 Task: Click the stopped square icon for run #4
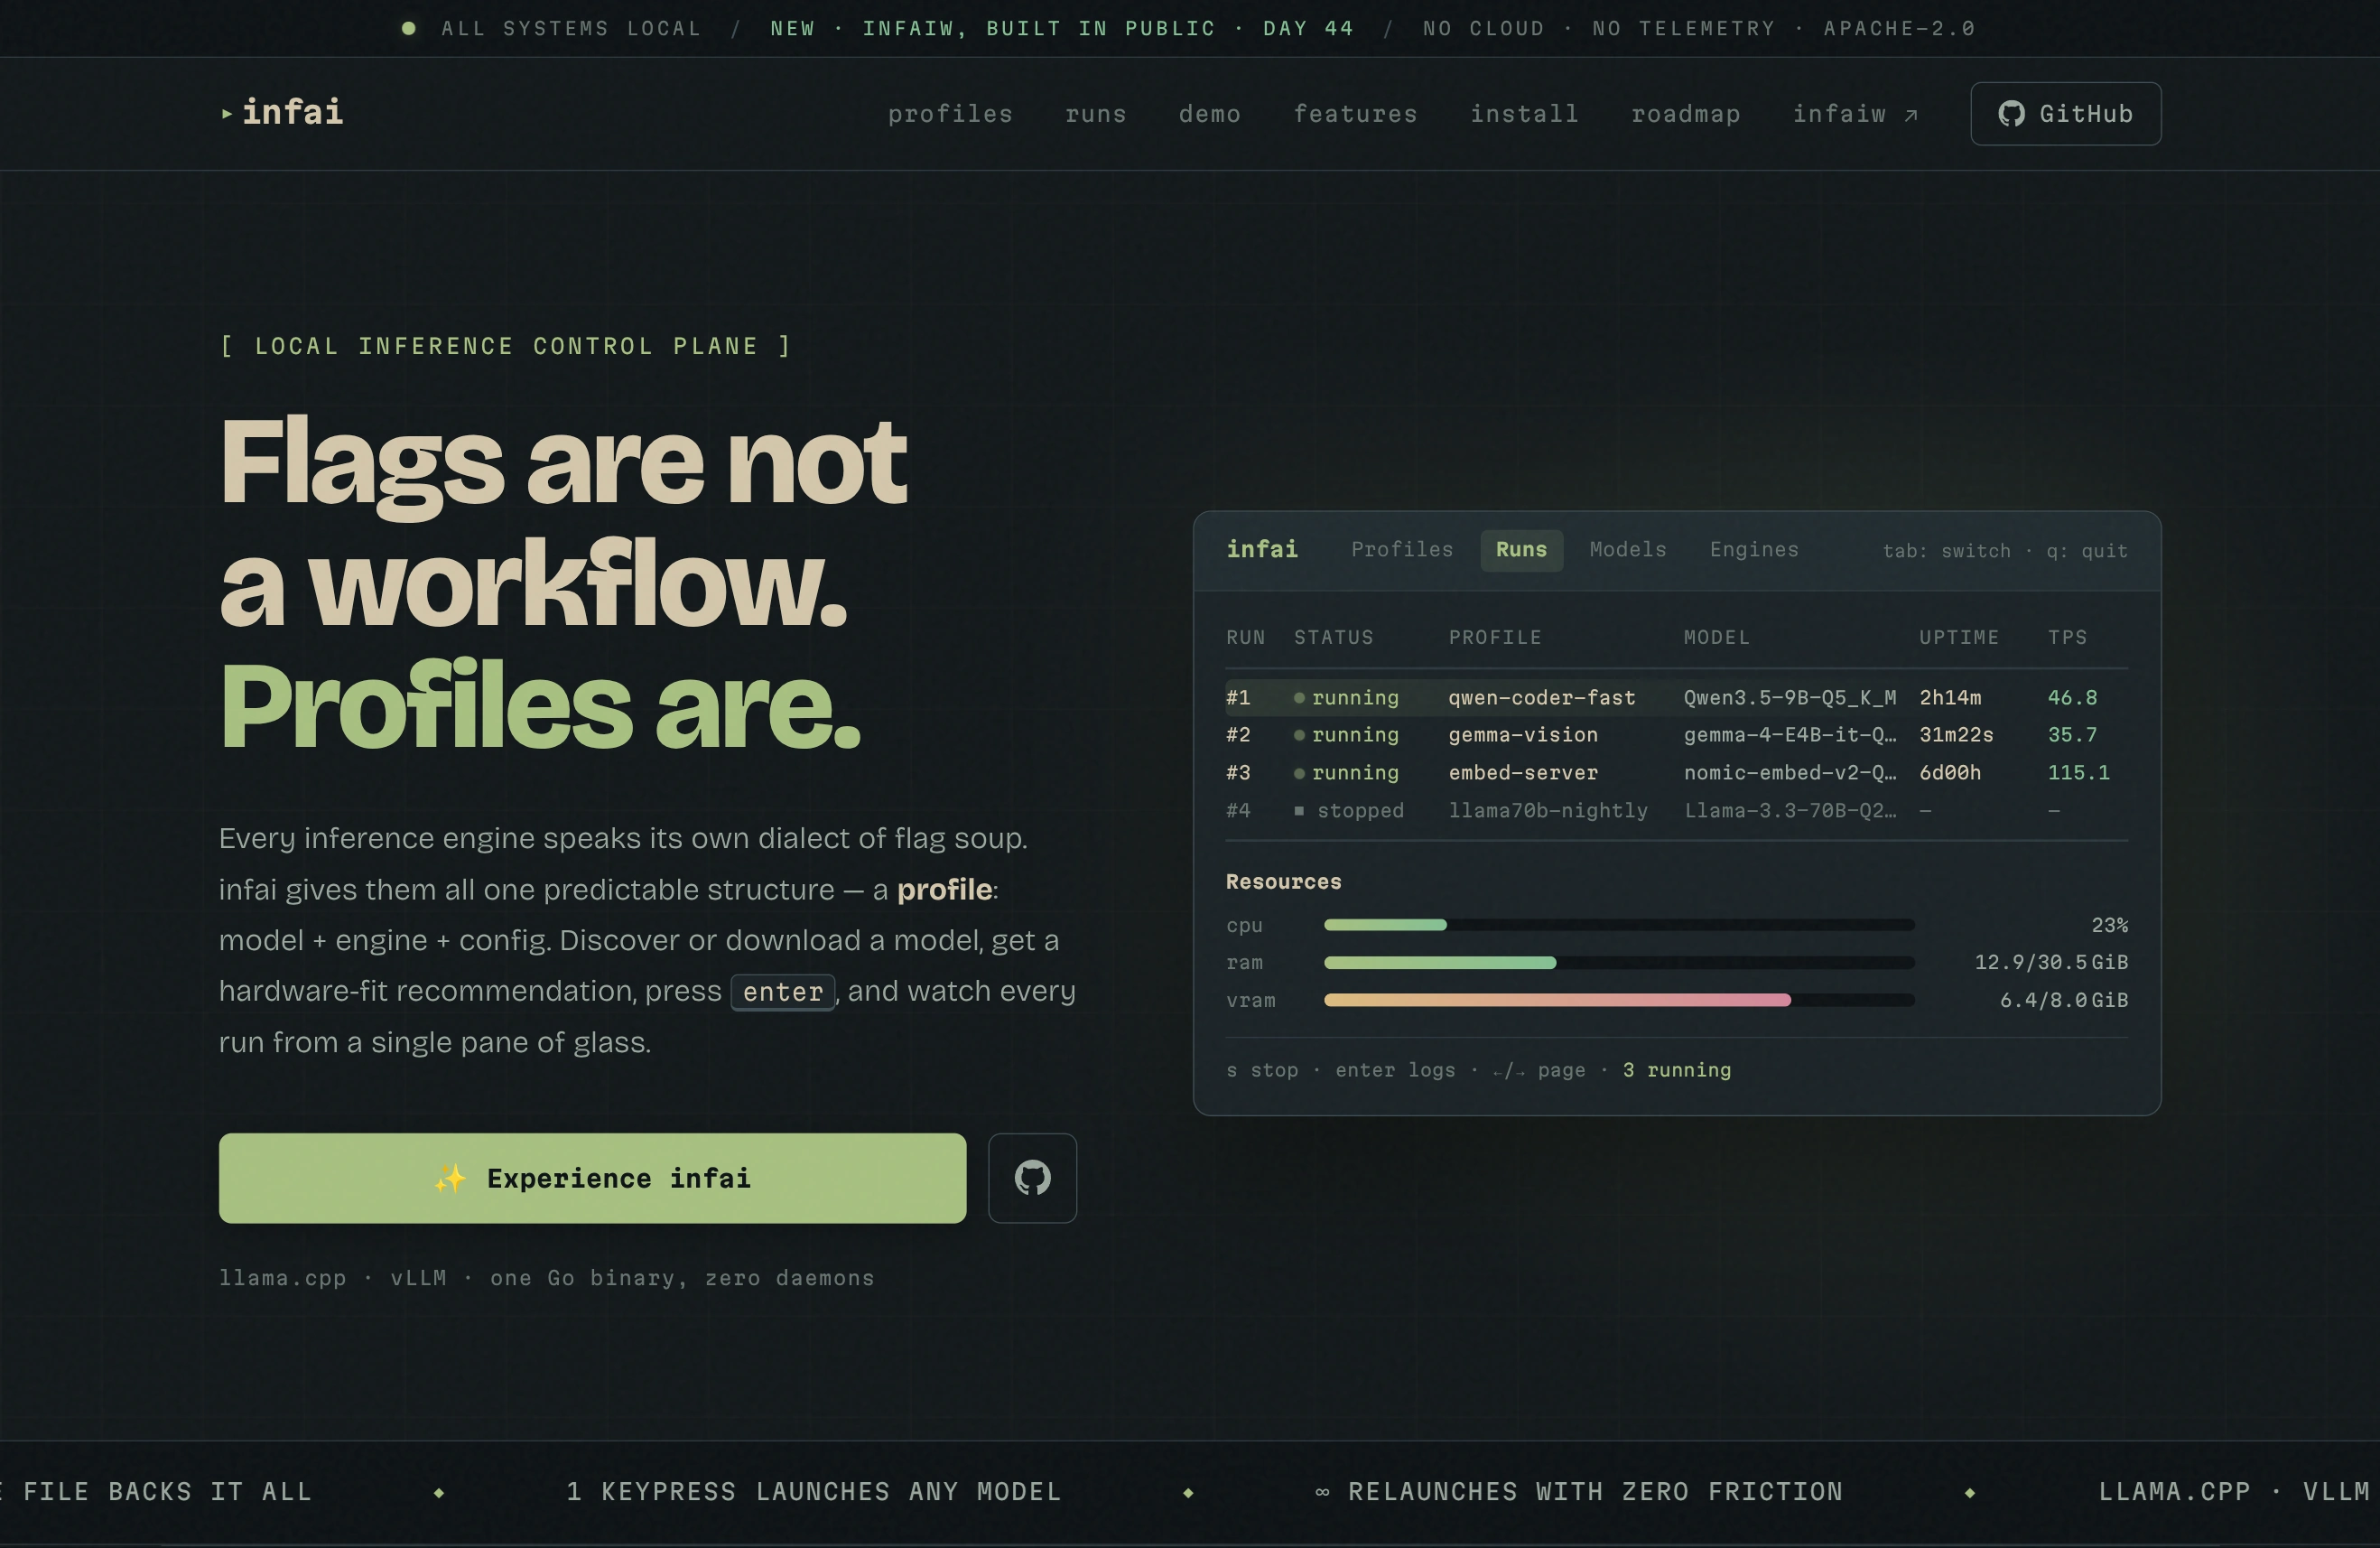tap(1299, 811)
